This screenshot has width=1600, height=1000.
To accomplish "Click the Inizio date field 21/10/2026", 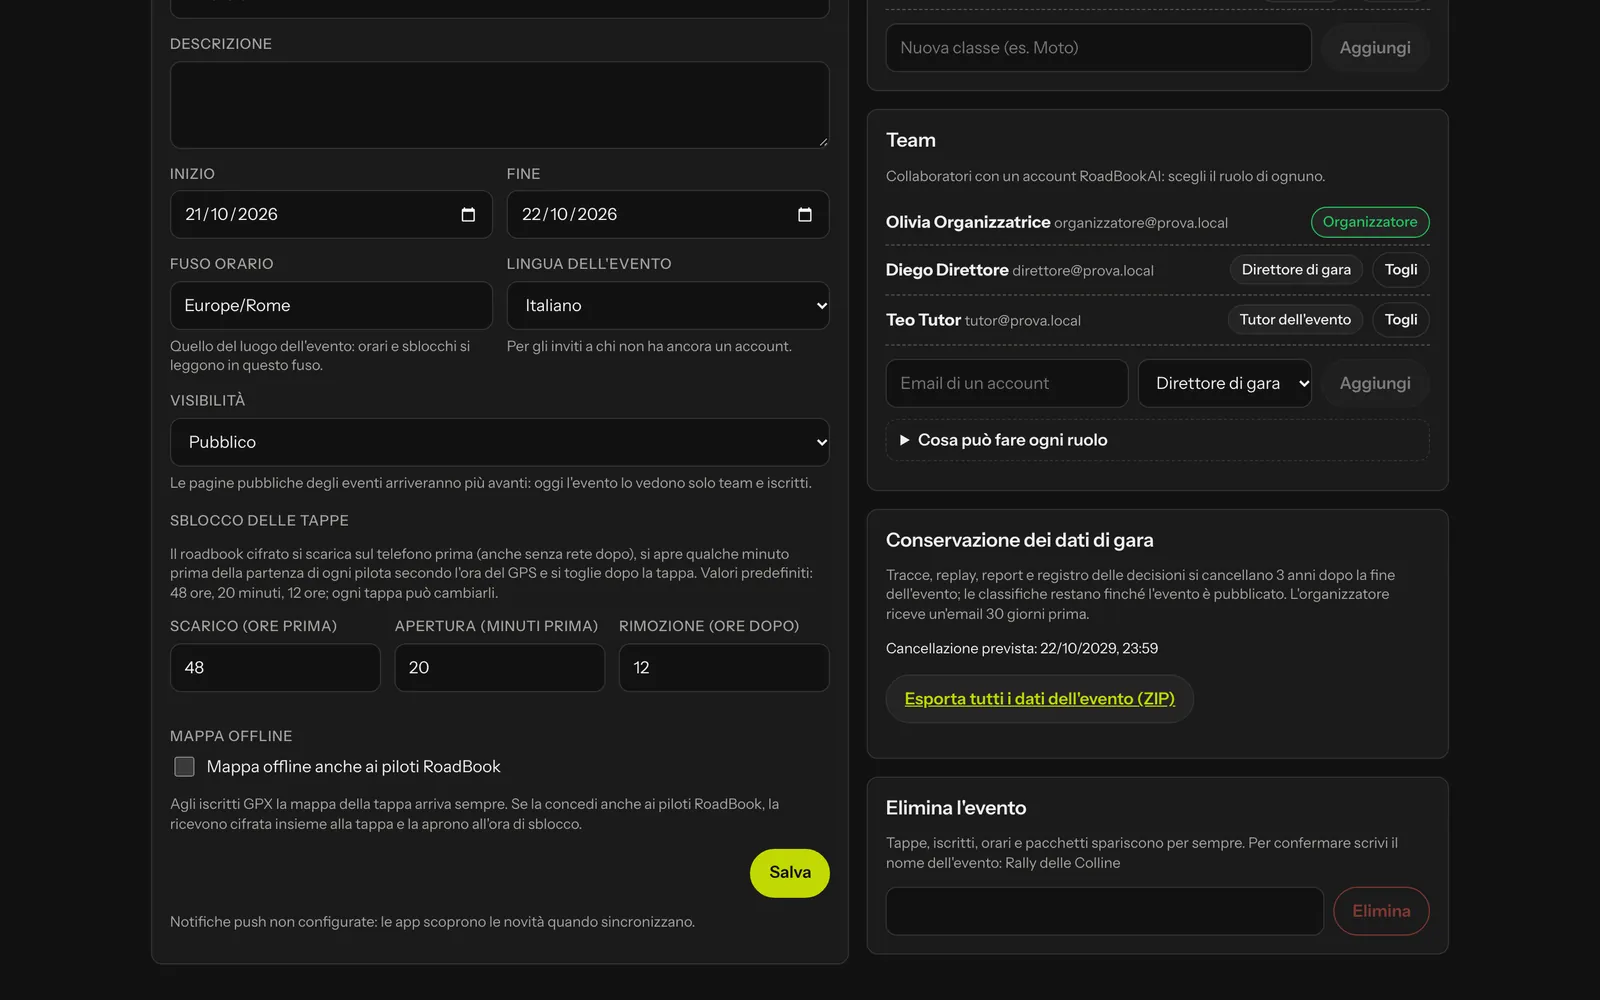I will 331,215.
